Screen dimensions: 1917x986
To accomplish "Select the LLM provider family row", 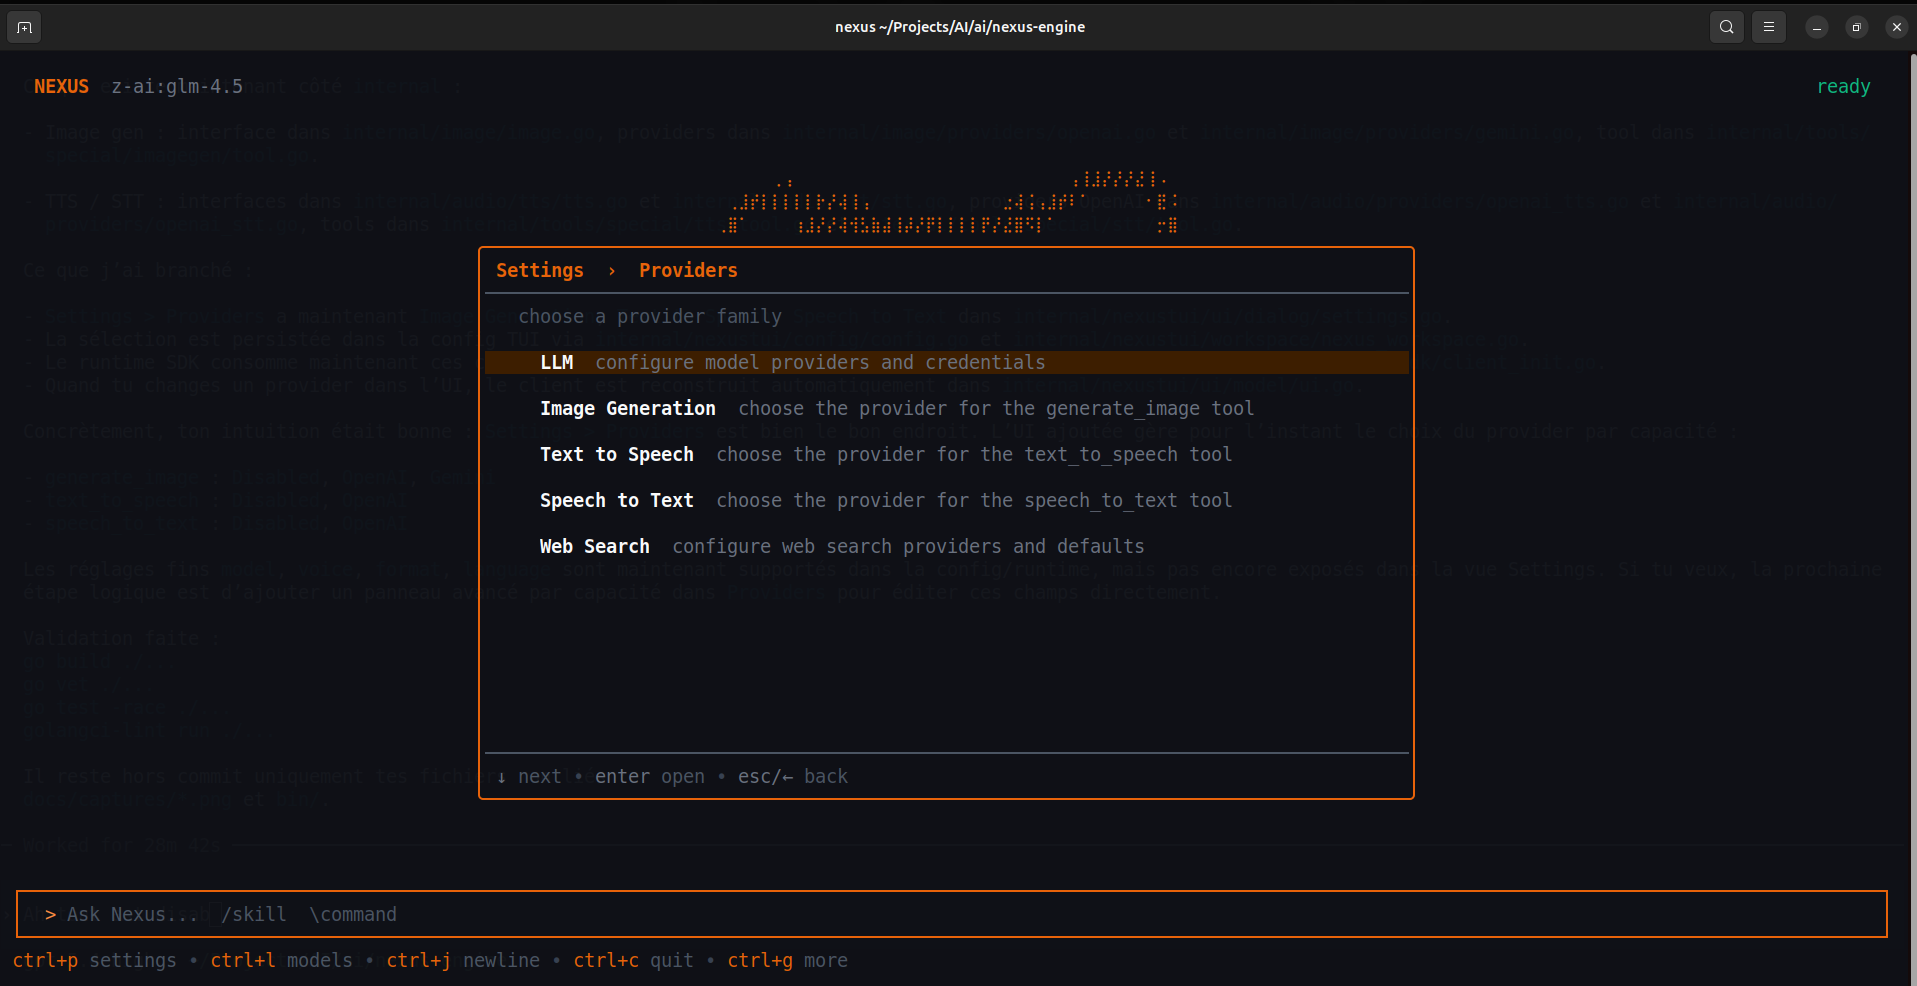I will (946, 362).
